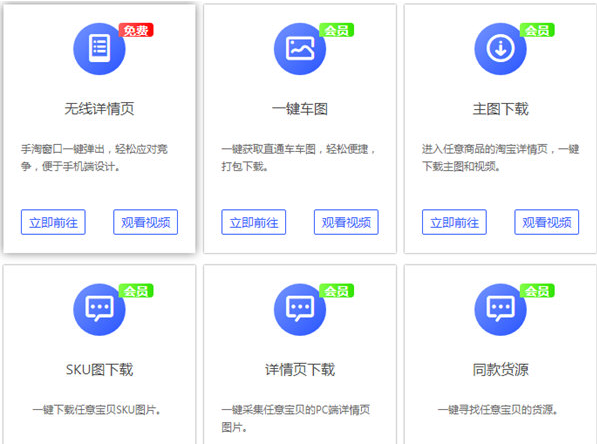Open 立即前往 under 无线详情页
The width and height of the screenshot is (597, 444).
click(x=53, y=222)
